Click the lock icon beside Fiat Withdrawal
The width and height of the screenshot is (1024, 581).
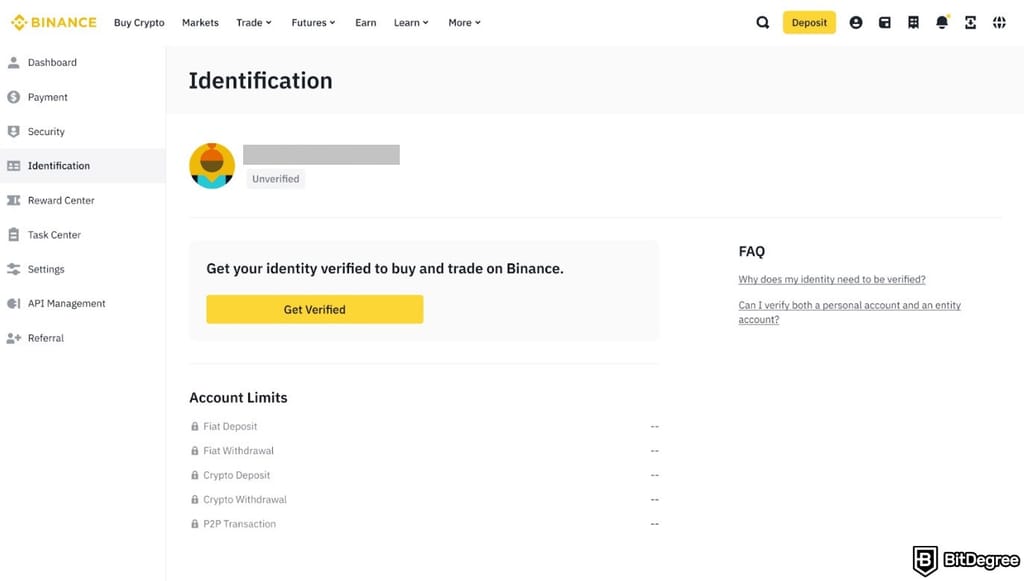coord(195,450)
